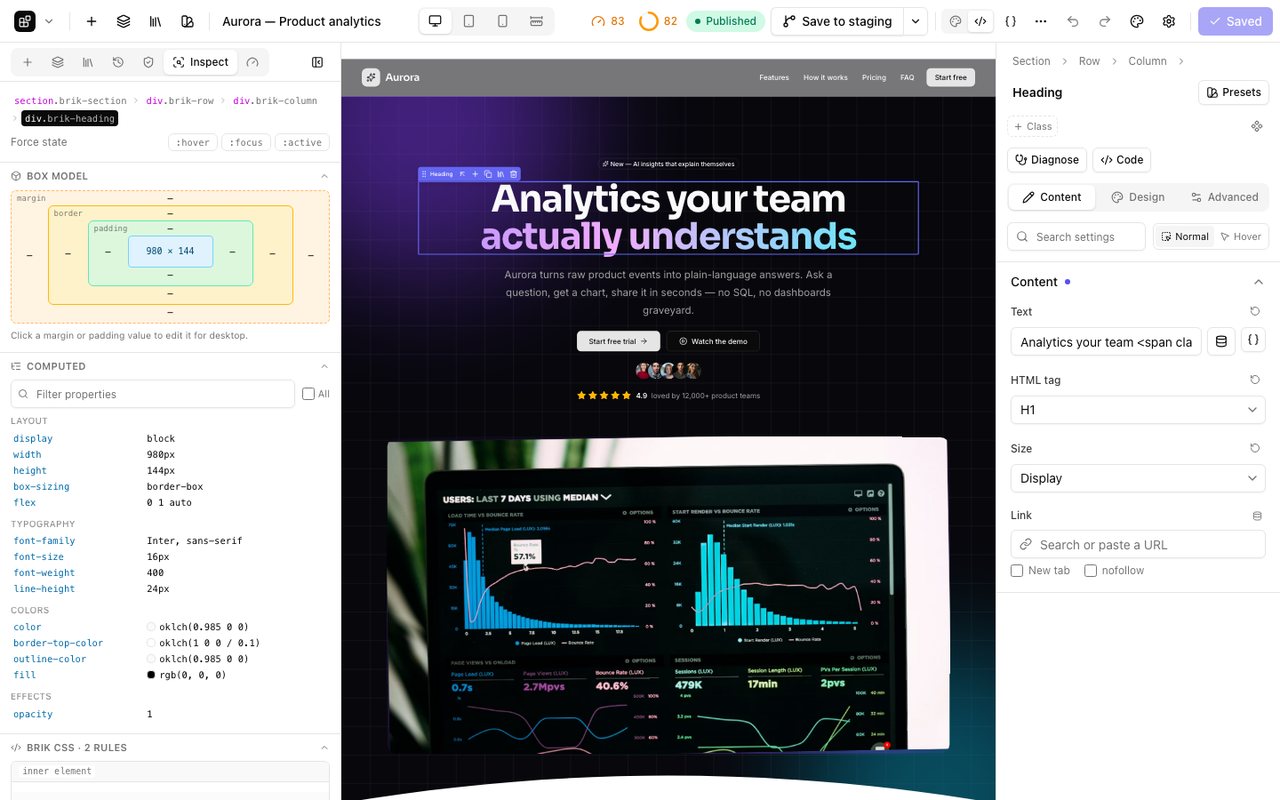This screenshot has height=800, width=1280.
Task: Click the shield icon in left panel
Action: pyautogui.click(x=148, y=62)
